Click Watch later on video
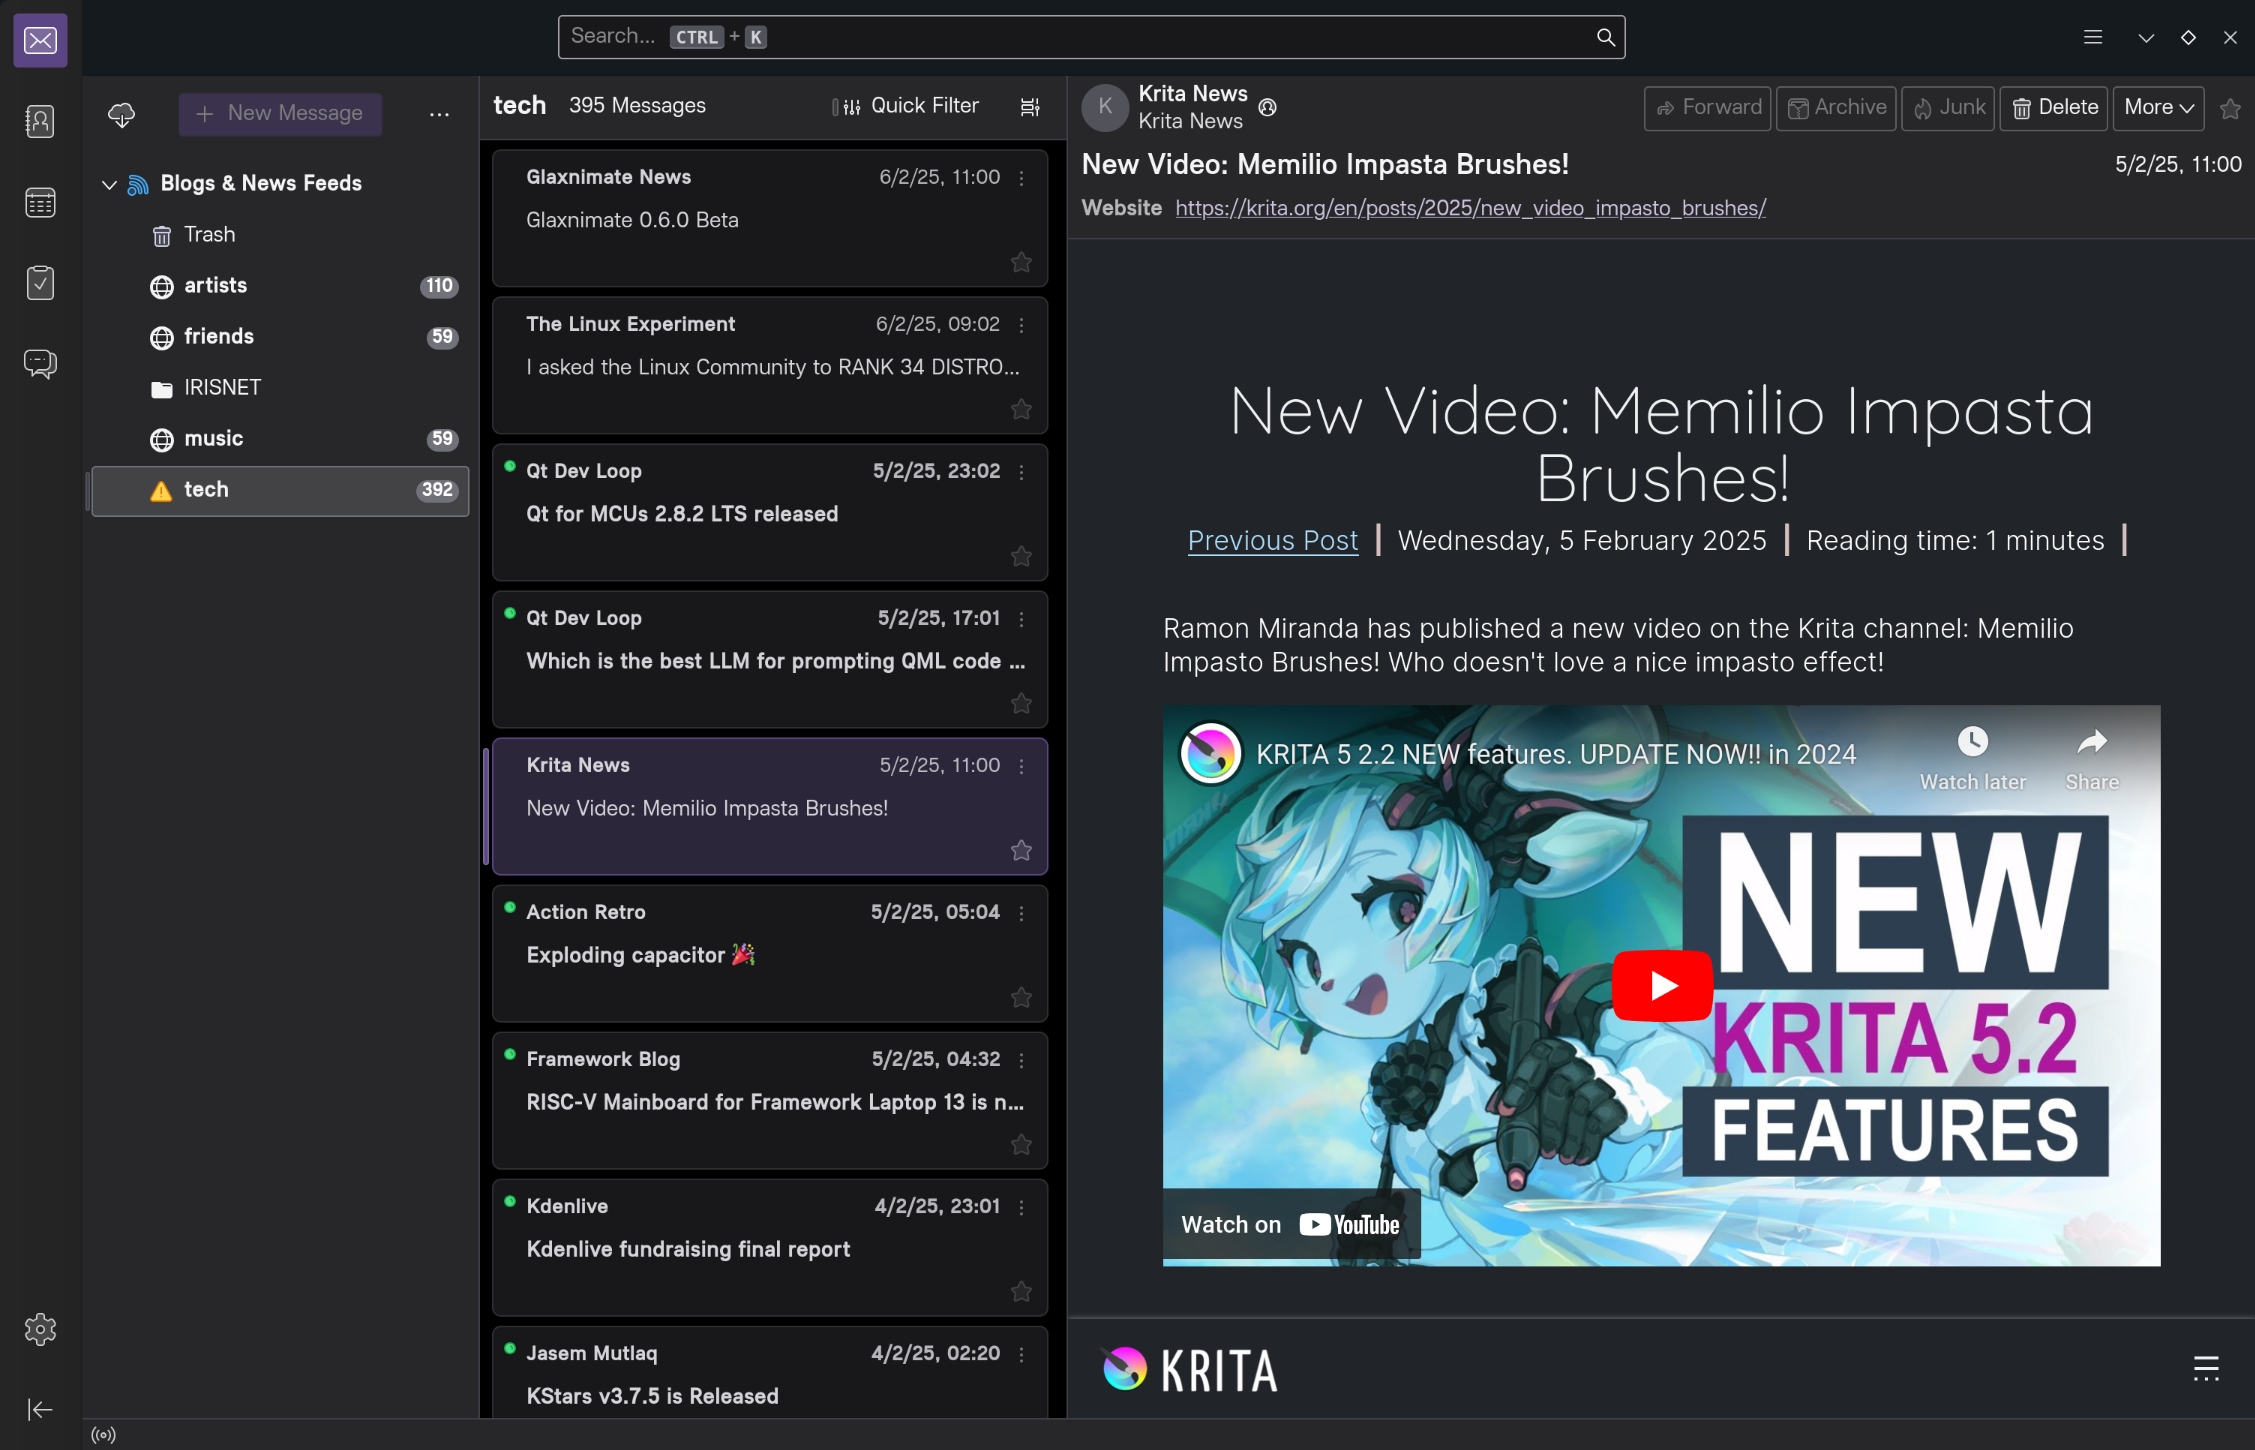 [x=1972, y=759]
